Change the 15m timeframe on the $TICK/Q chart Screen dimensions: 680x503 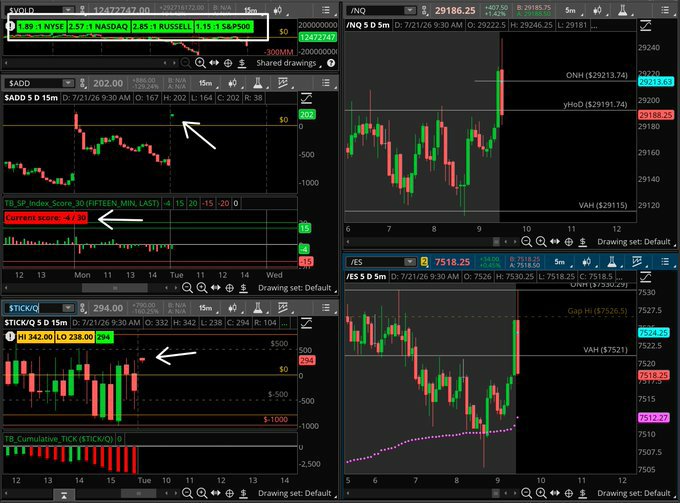click(206, 308)
